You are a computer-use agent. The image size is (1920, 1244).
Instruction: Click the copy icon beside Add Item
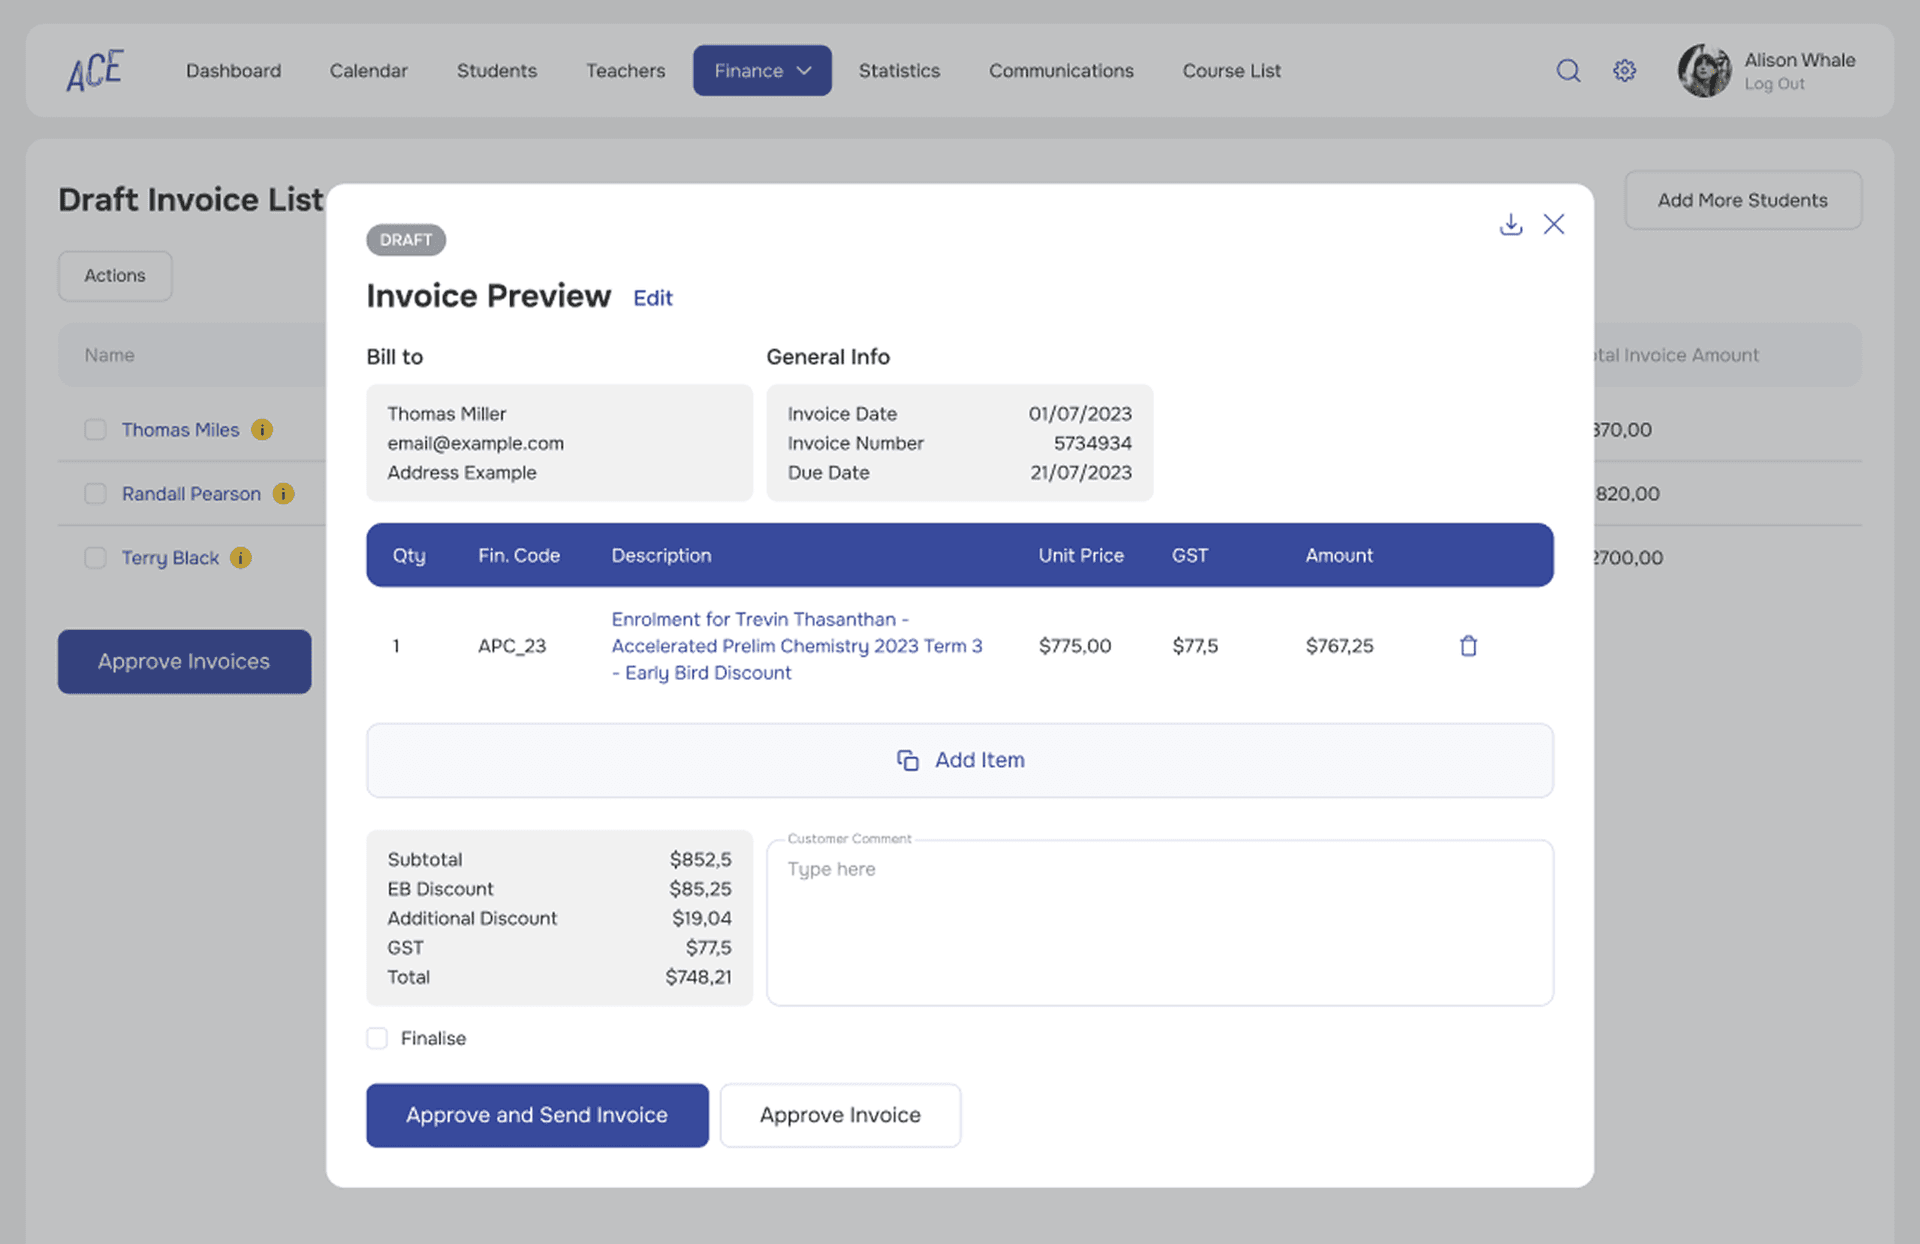[x=907, y=760]
